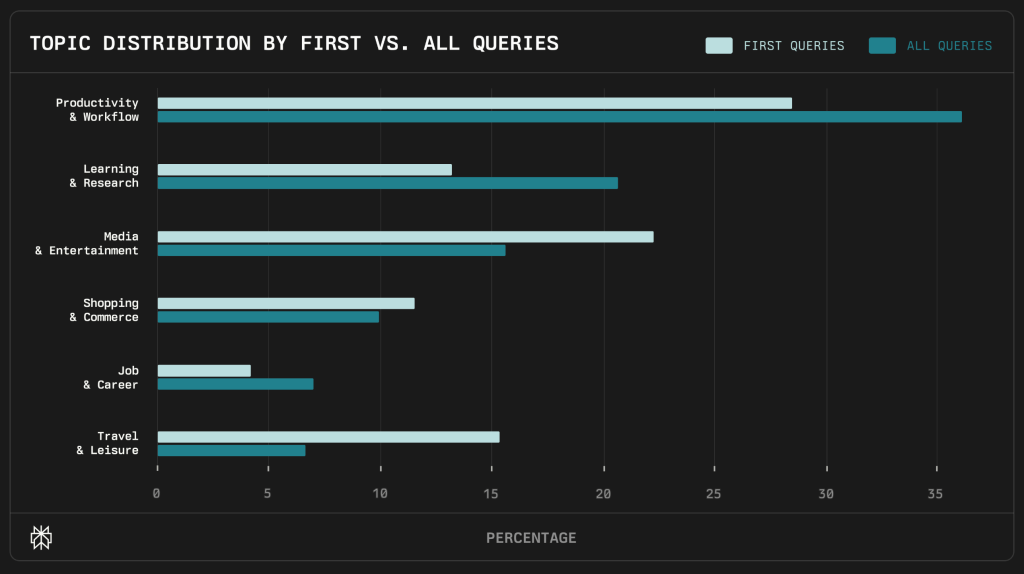Select the Productivity & Workflow category label
This screenshot has width=1024, height=574.
97,110
